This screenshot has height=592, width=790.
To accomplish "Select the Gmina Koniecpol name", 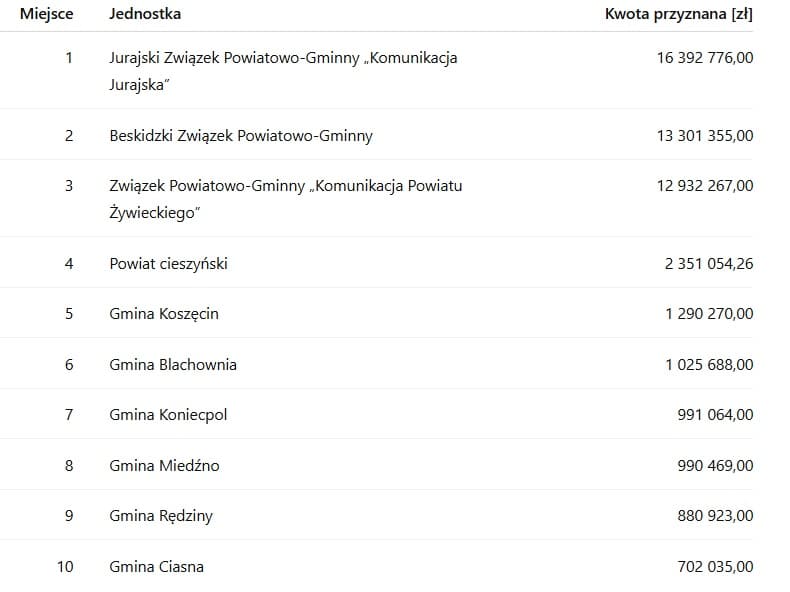I will tap(168, 414).
